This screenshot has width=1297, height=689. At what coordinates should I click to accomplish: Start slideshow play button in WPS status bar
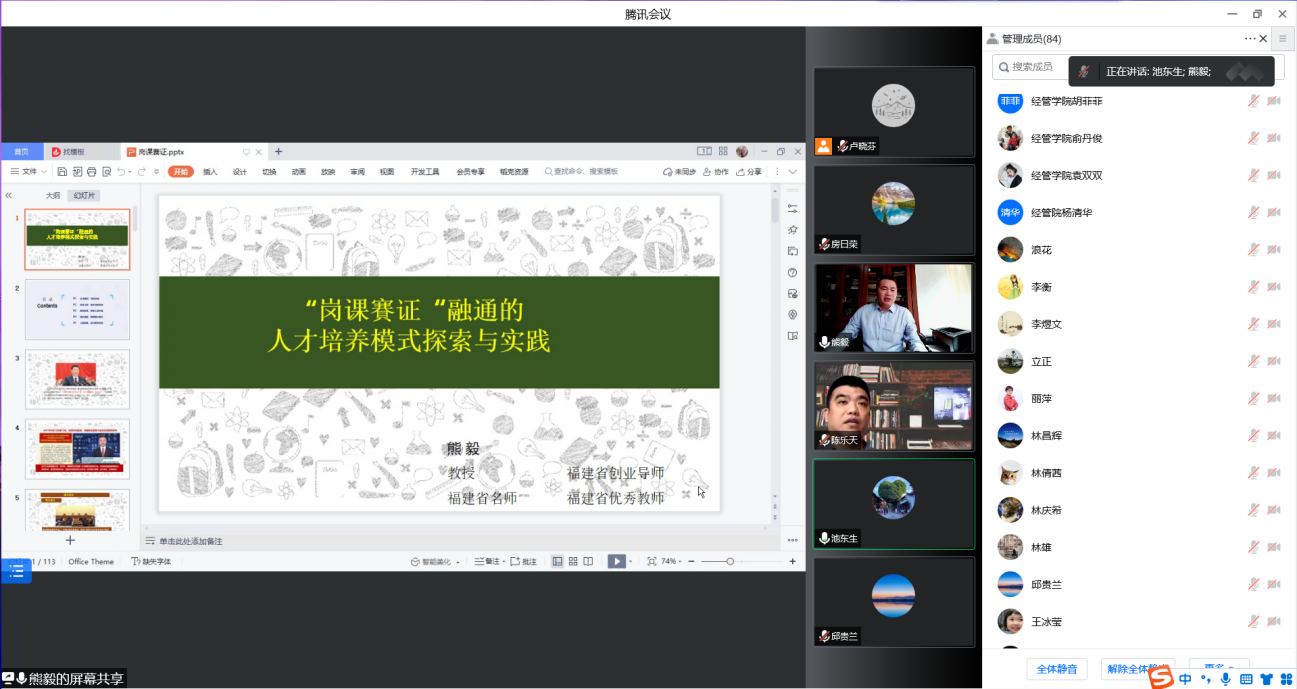[x=616, y=562]
